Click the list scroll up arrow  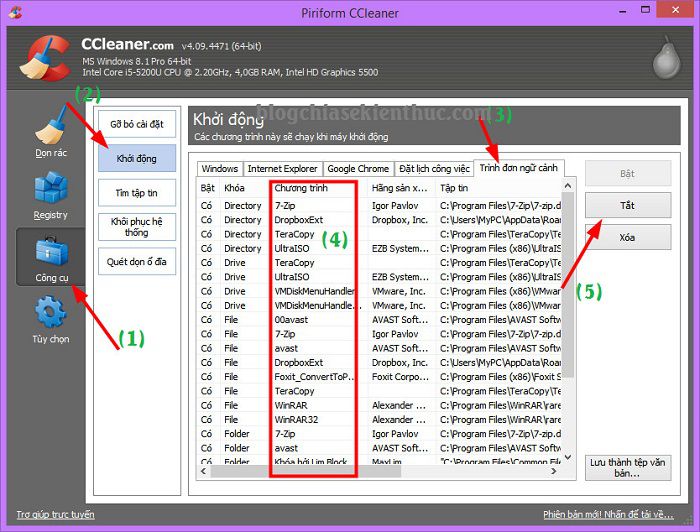pos(568,186)
